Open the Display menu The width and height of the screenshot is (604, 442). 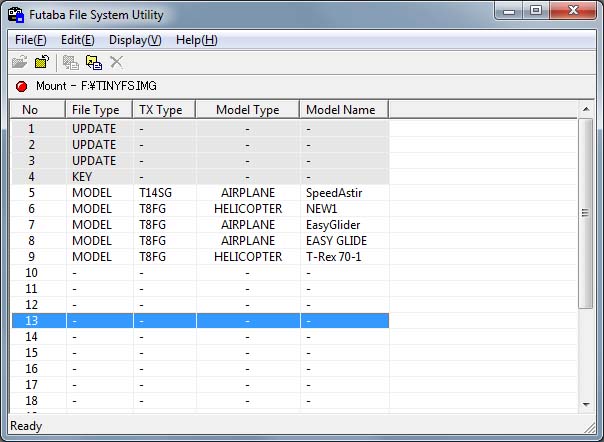click(x=134, y=40)
